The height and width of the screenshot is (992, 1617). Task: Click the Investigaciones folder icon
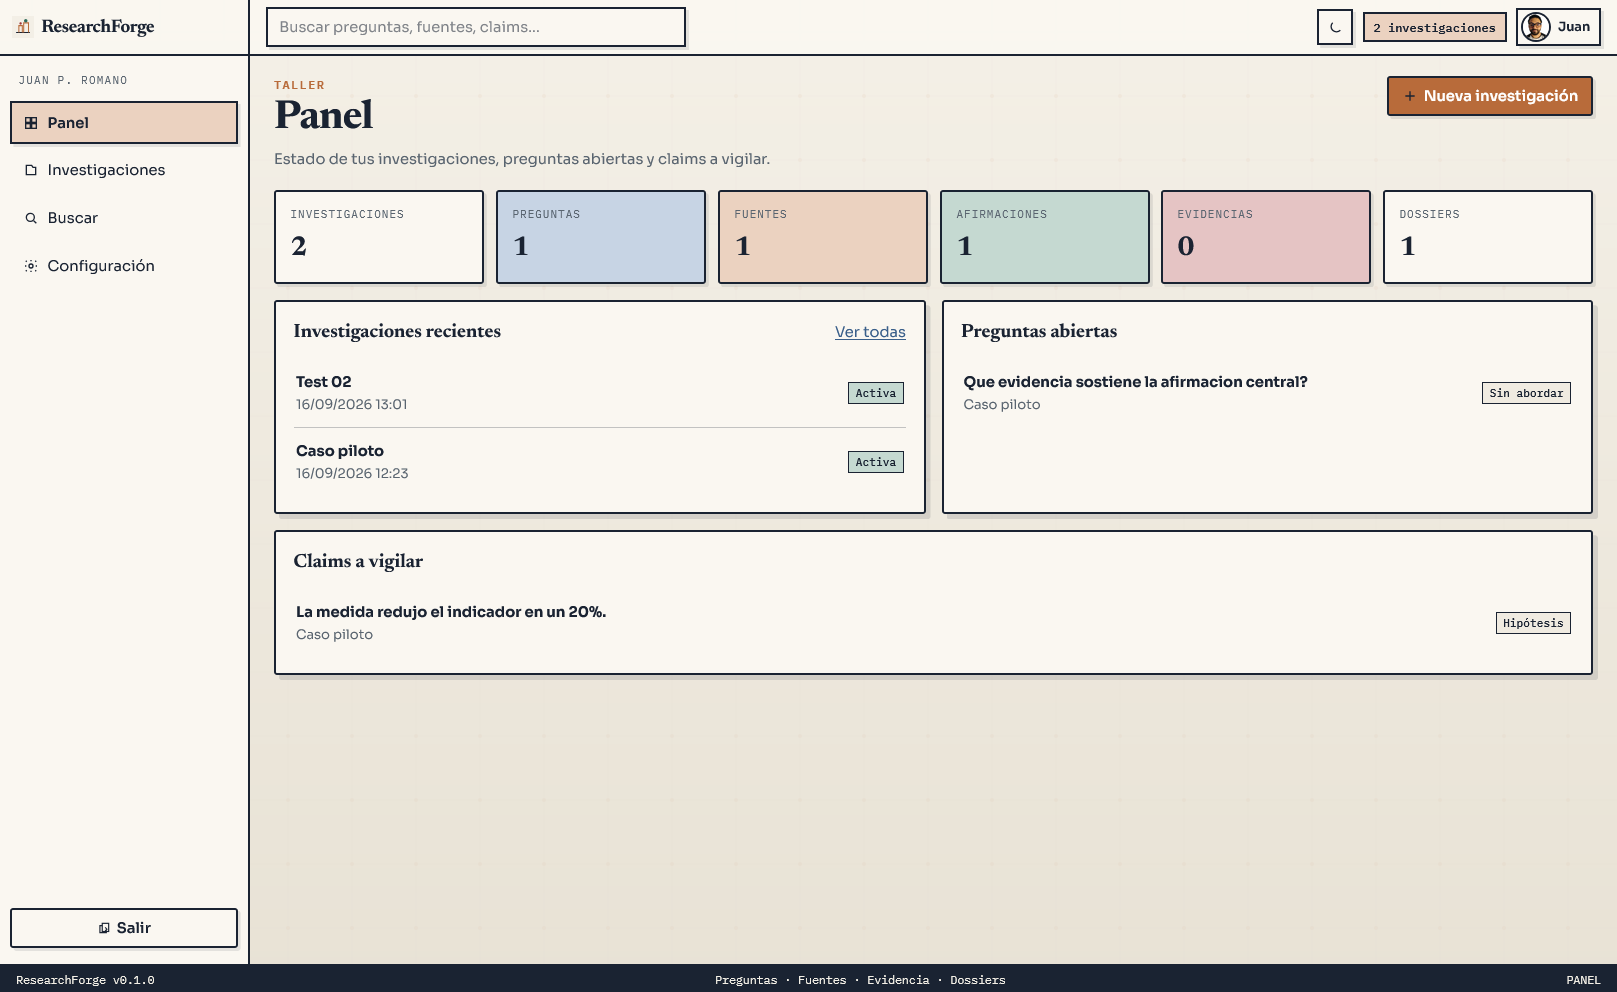(31, 170)
